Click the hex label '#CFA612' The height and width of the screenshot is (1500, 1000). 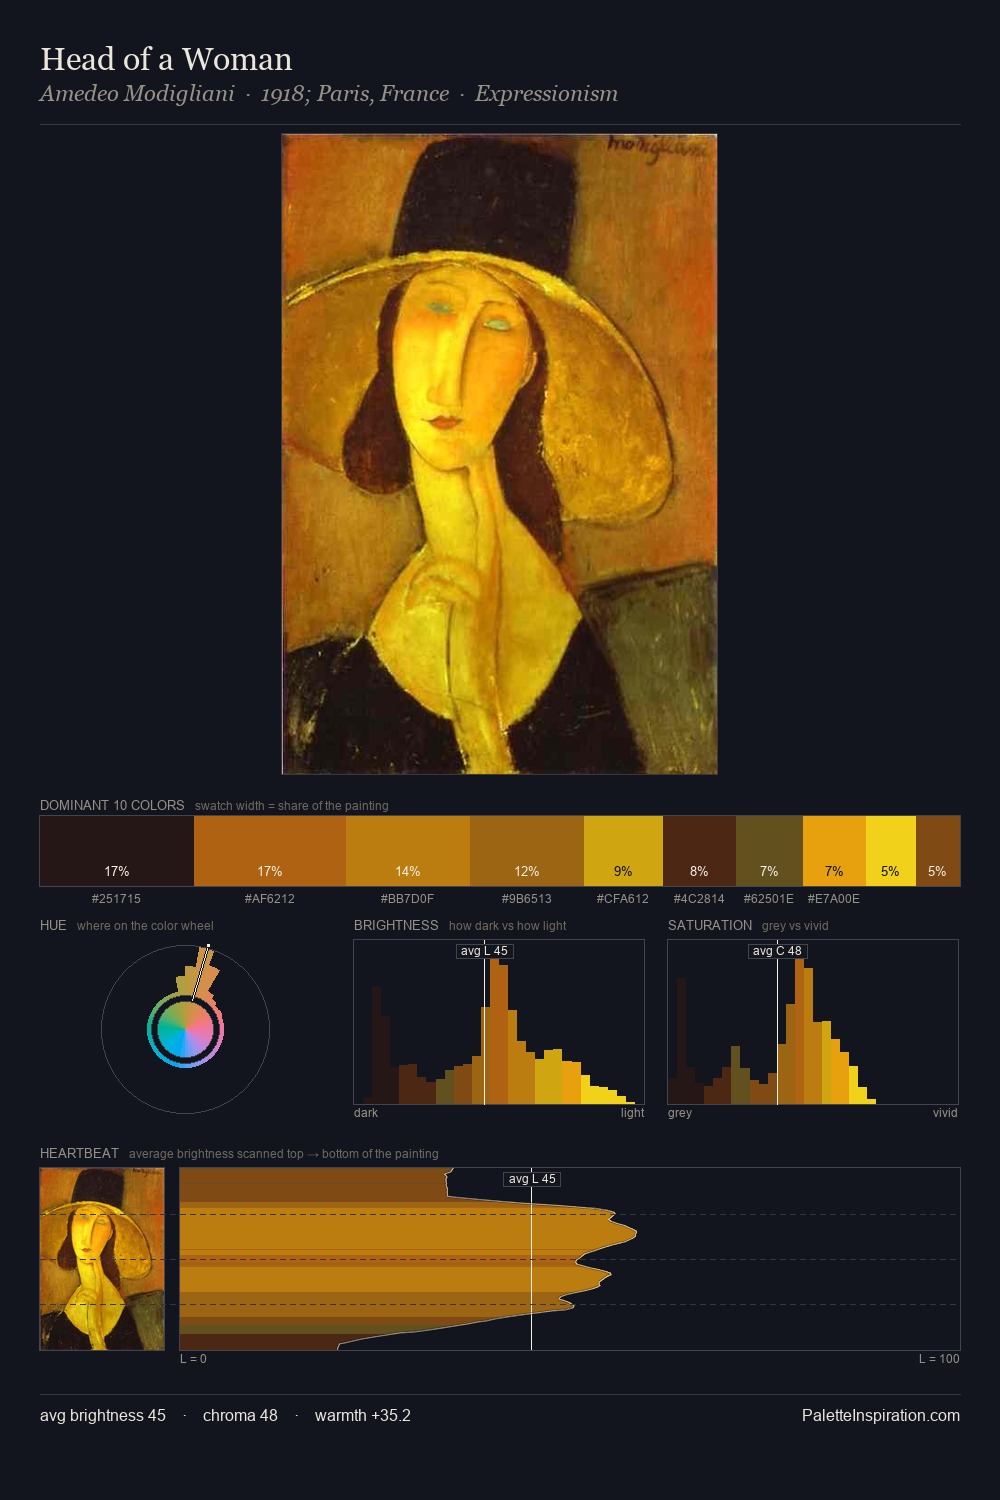point(623,898)
